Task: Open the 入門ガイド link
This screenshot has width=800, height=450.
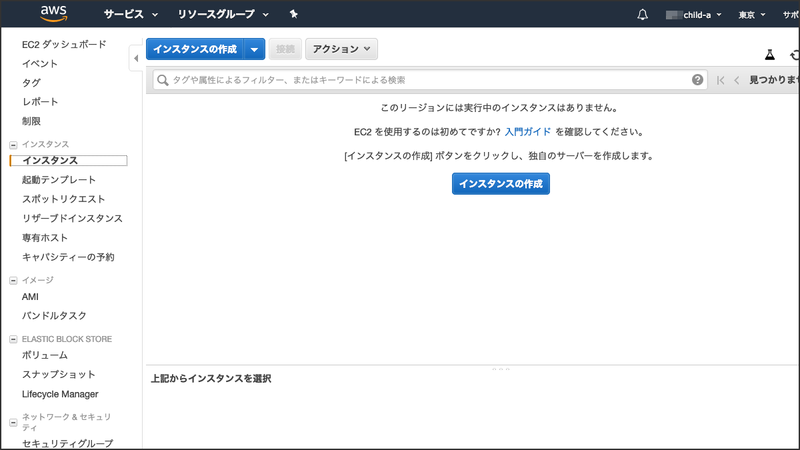Action: pos(528,132)
